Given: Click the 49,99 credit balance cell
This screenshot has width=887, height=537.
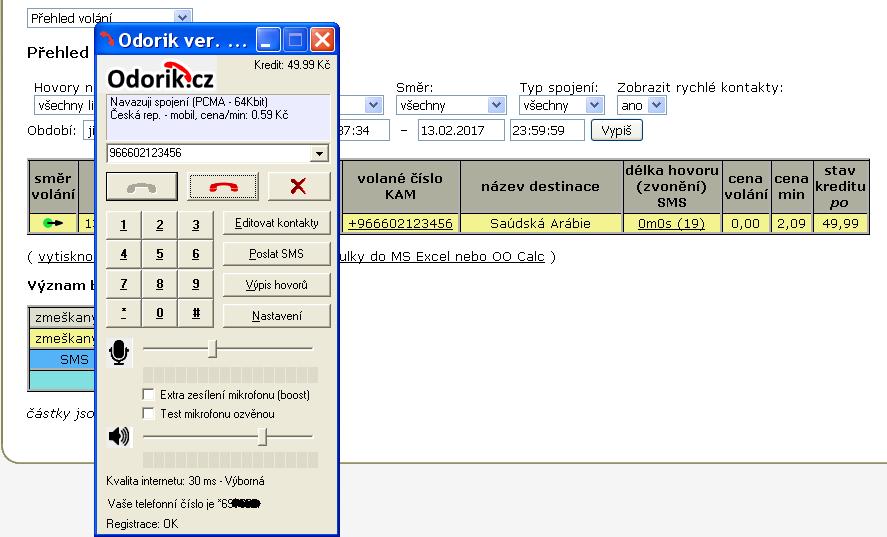Looking at the screenshot, I should tap(841, 224).
